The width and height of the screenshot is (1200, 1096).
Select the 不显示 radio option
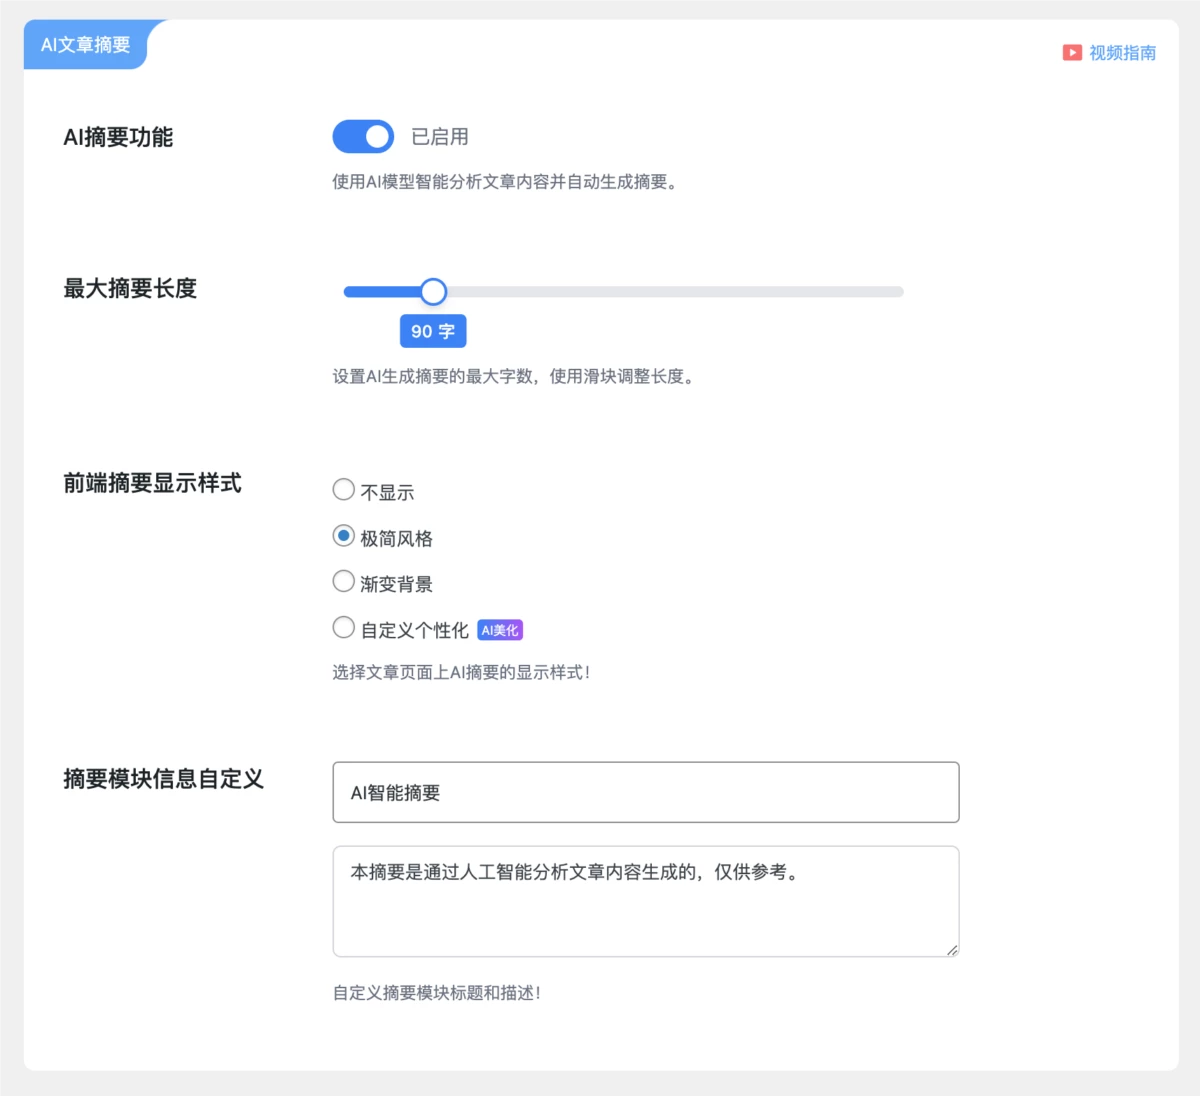344,490
